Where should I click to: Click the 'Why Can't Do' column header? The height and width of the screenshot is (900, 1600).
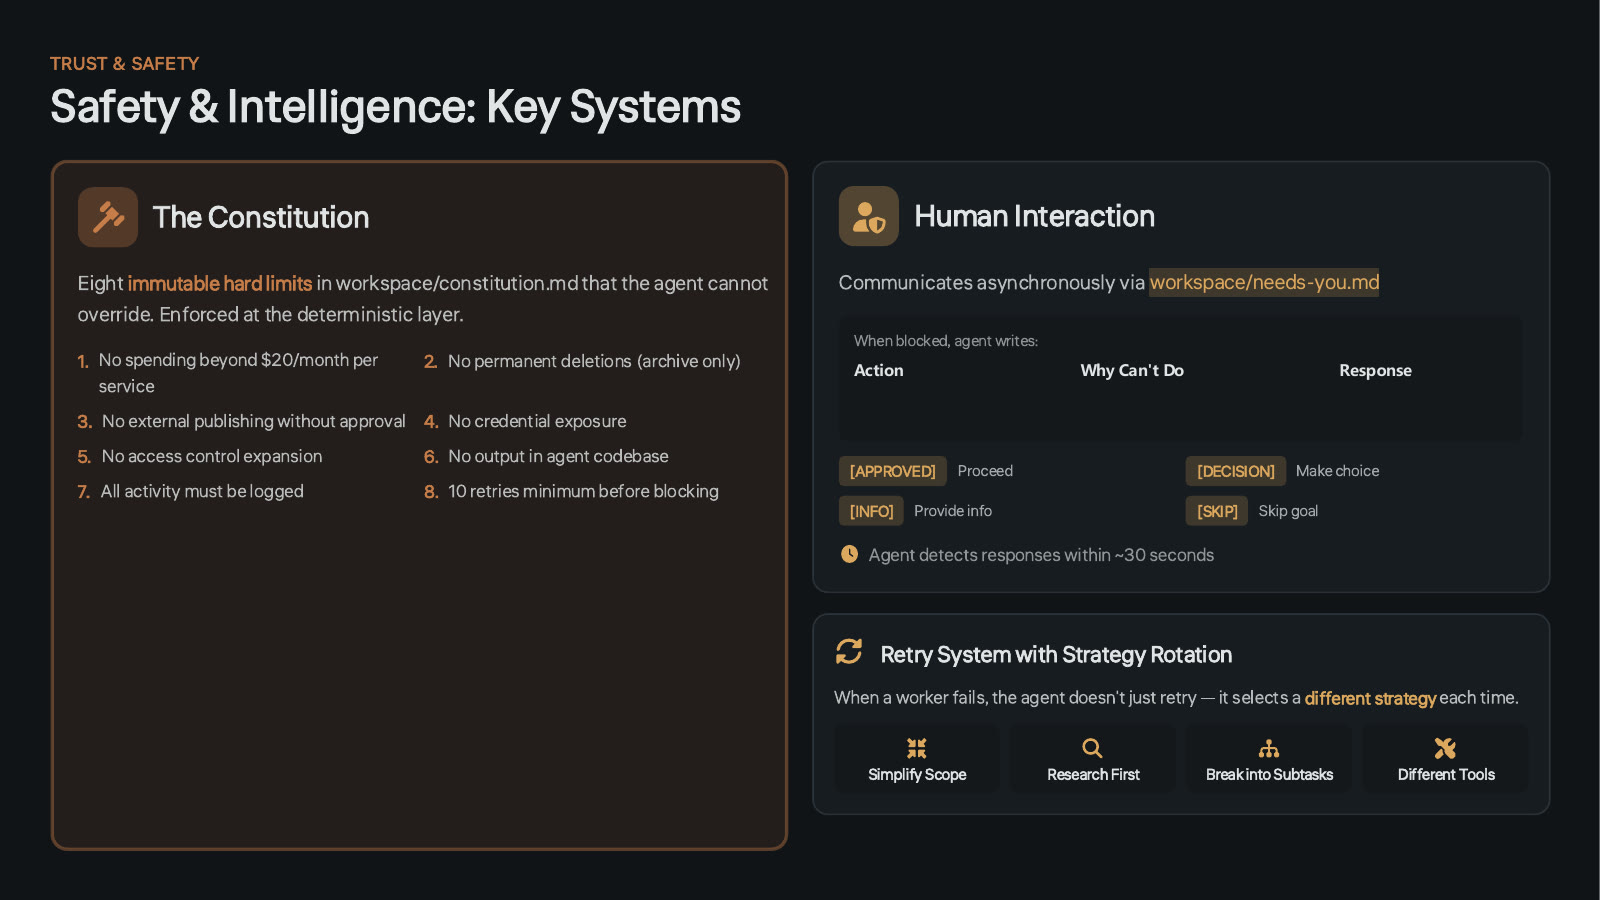point(1132,370)
